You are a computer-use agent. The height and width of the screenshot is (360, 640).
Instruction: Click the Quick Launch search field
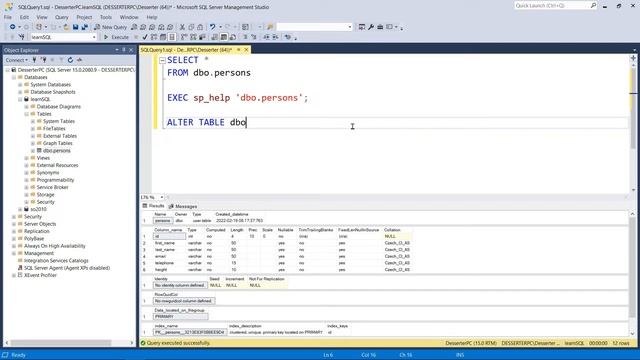coord(551,5)
